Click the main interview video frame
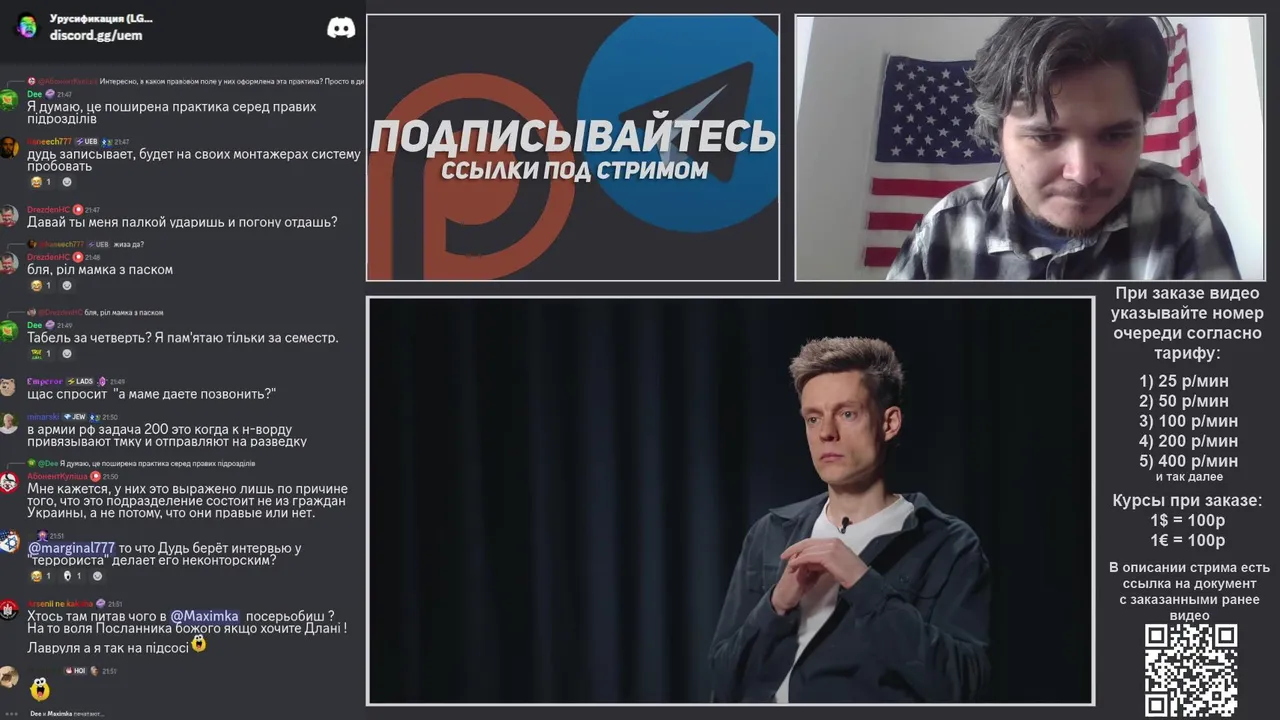This screenshot has height=720, width=1280. (x=730, y=500)
